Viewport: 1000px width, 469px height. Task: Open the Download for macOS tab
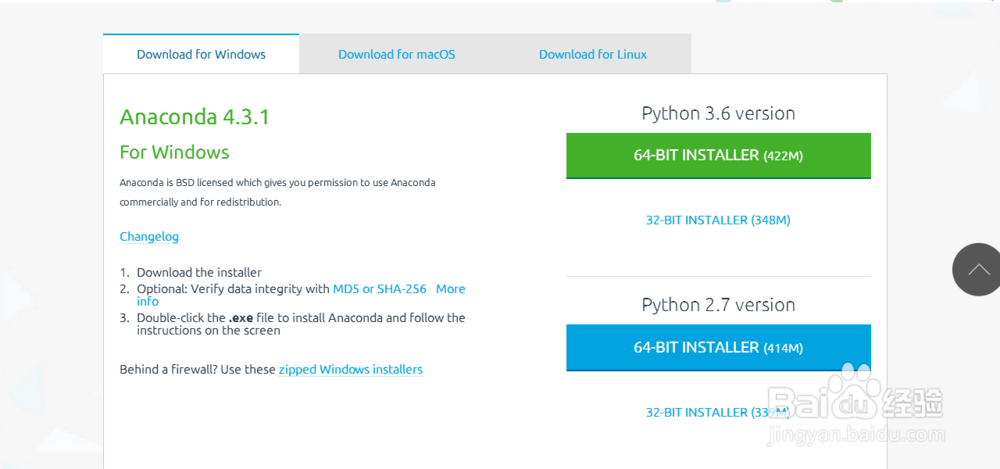click(396, 54)
